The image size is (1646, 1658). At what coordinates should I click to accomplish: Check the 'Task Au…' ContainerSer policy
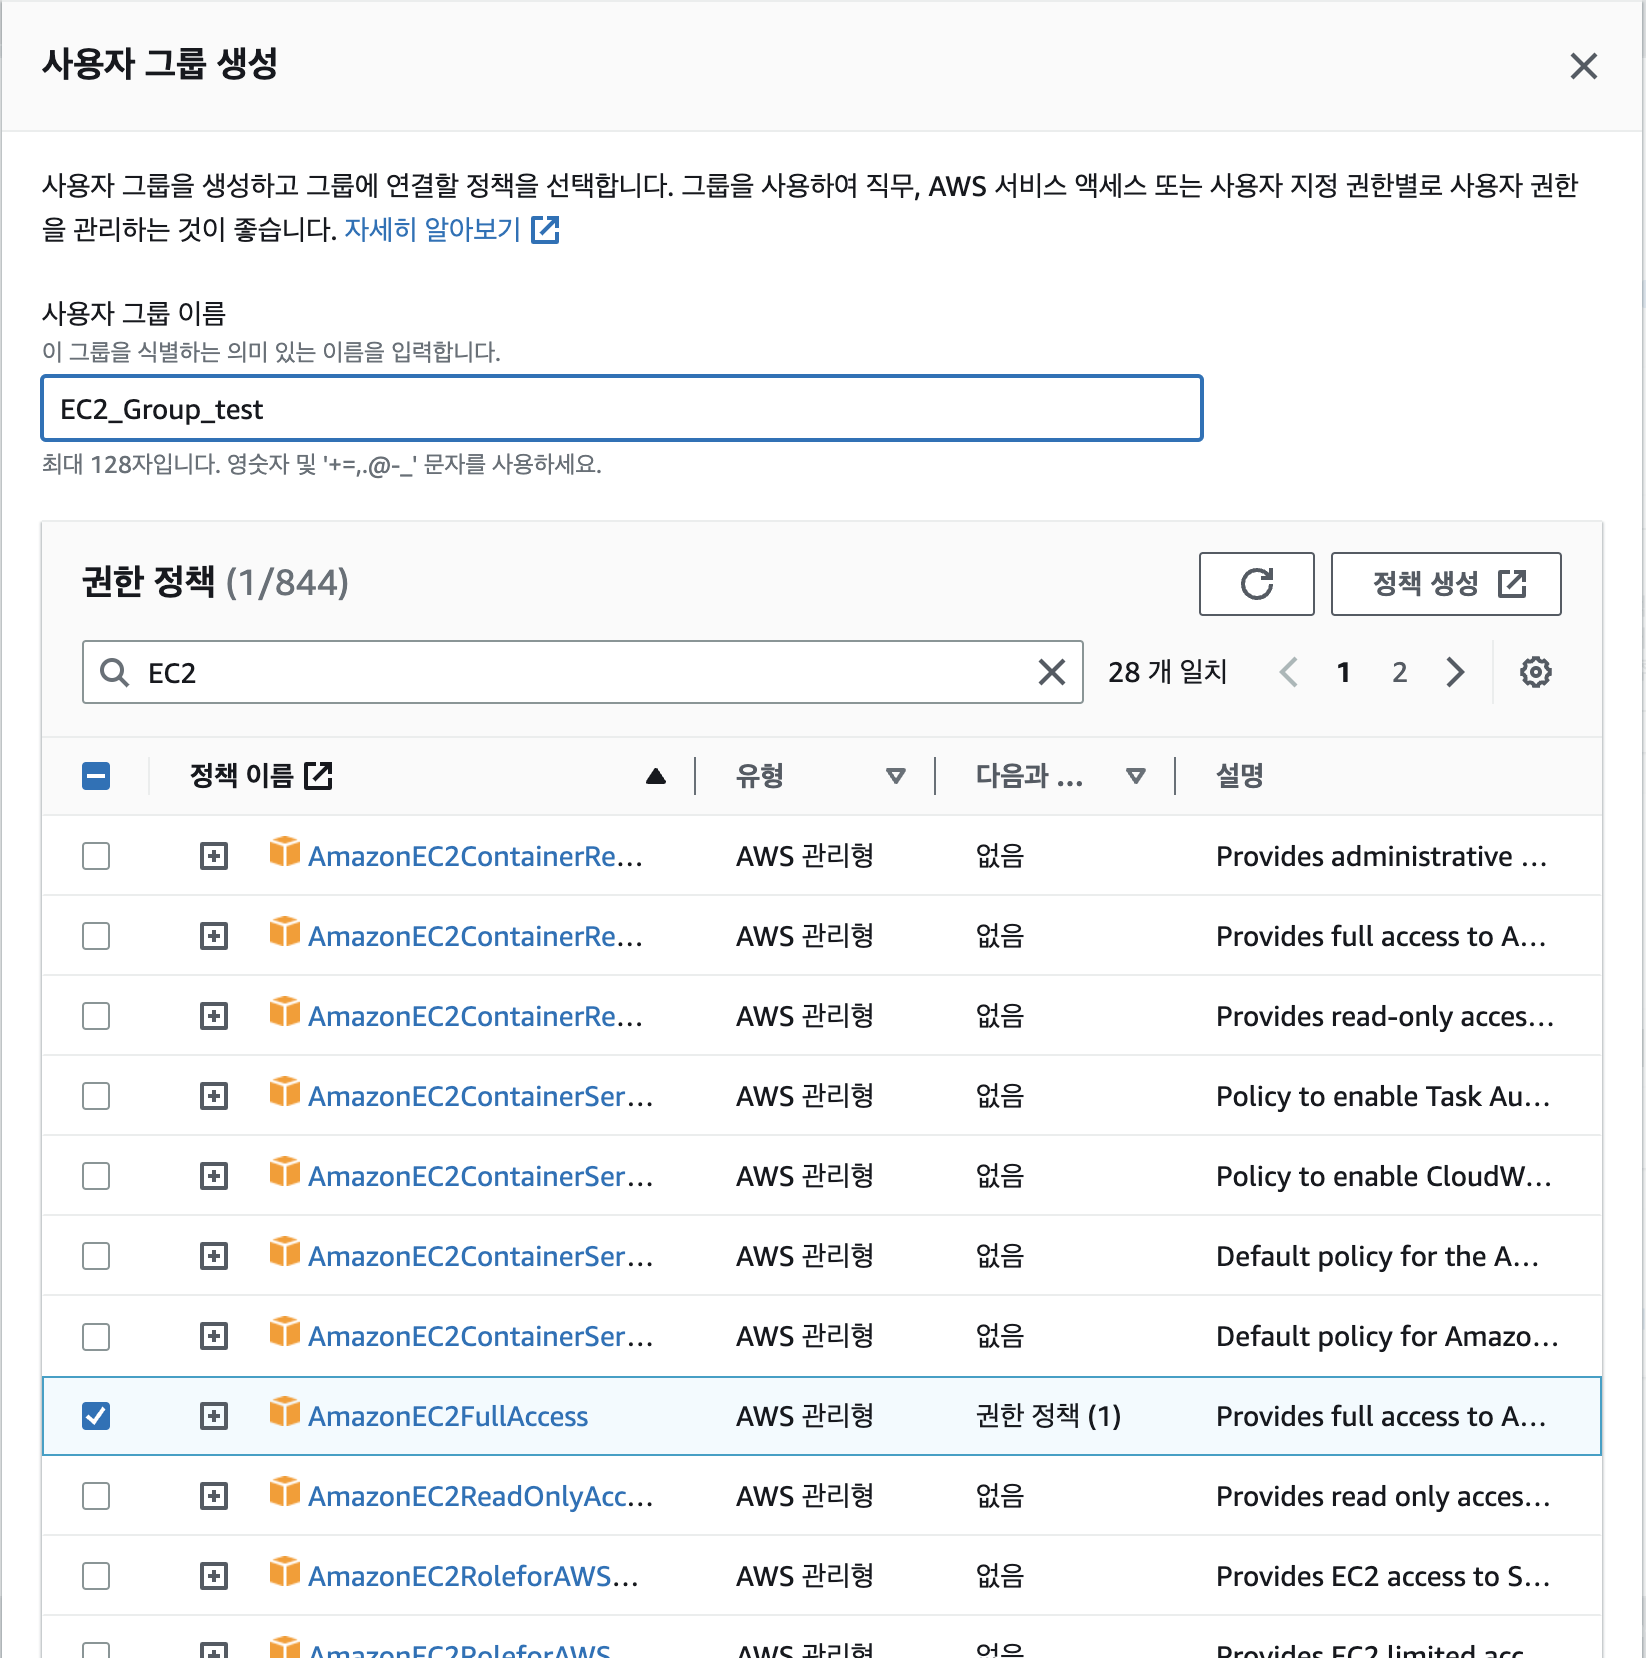[96, 1096]
